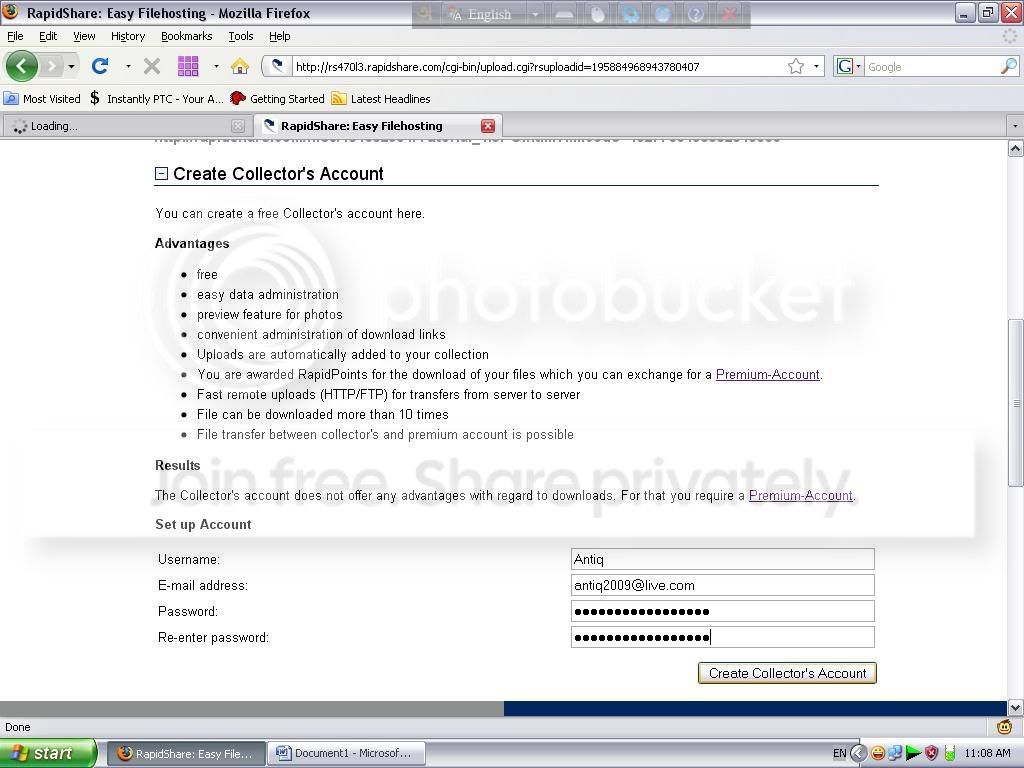This screenshot has height=768, width=1024.
Task: Open the back/forward history dropdown arrow
Action: click(71, 67)
